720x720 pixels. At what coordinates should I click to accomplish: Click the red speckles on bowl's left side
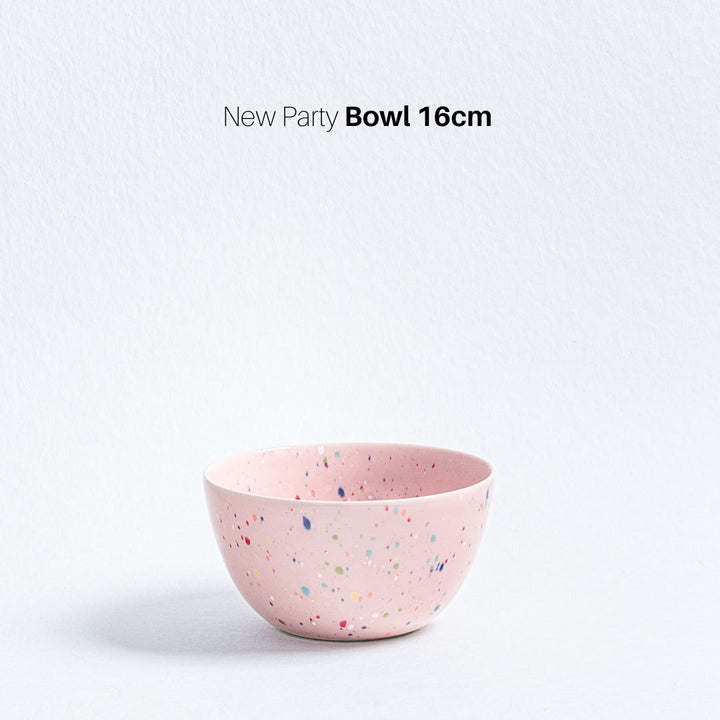coord(246,540)
